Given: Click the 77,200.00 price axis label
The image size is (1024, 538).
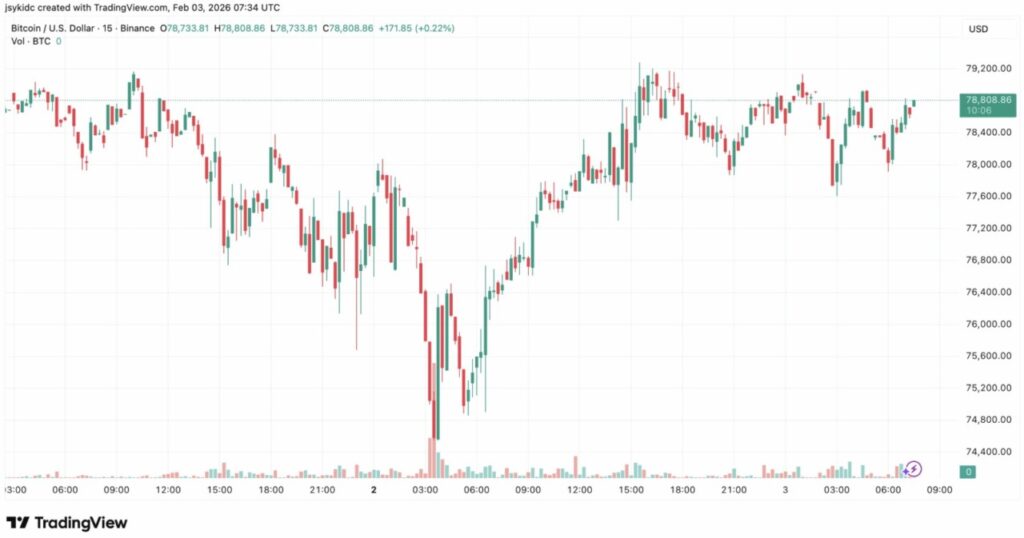Looking at the screenshot, I should coord(984,228).
